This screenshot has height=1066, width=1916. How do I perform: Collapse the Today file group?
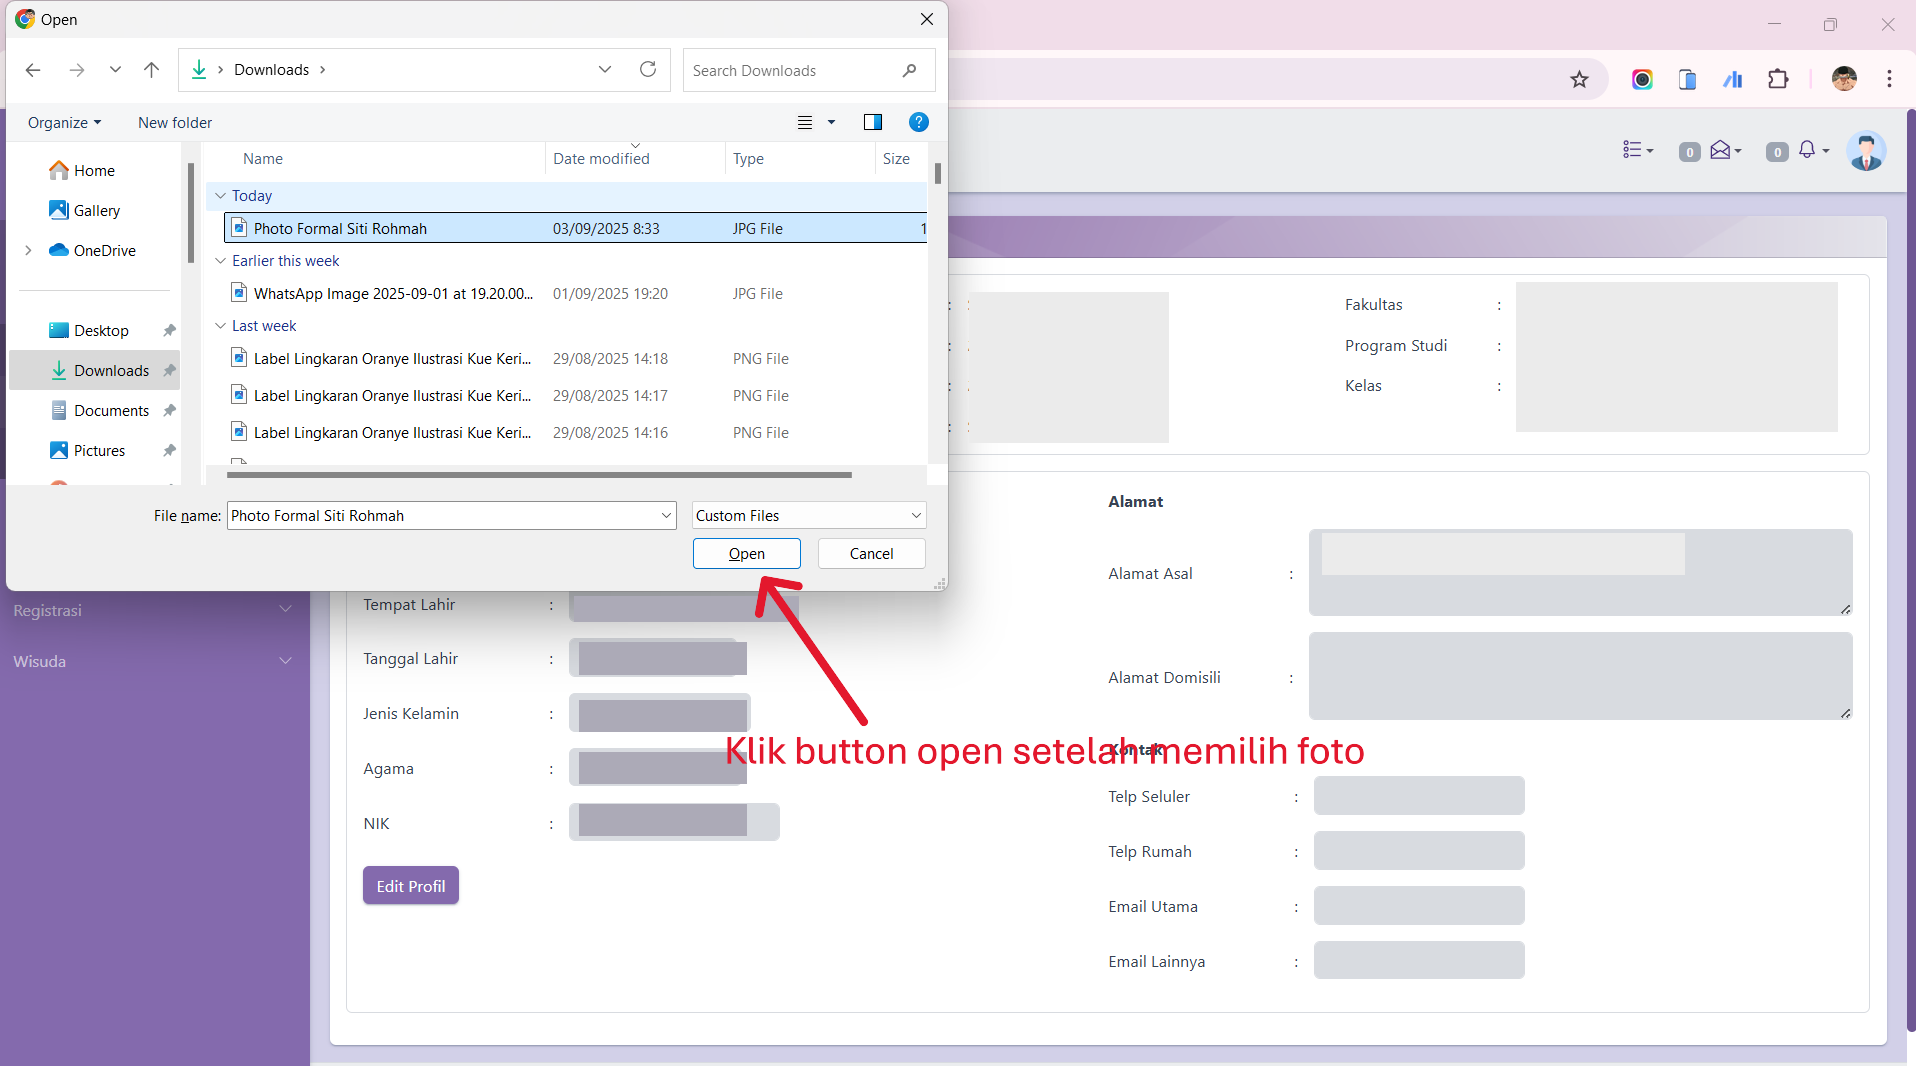tap(221, 196)
